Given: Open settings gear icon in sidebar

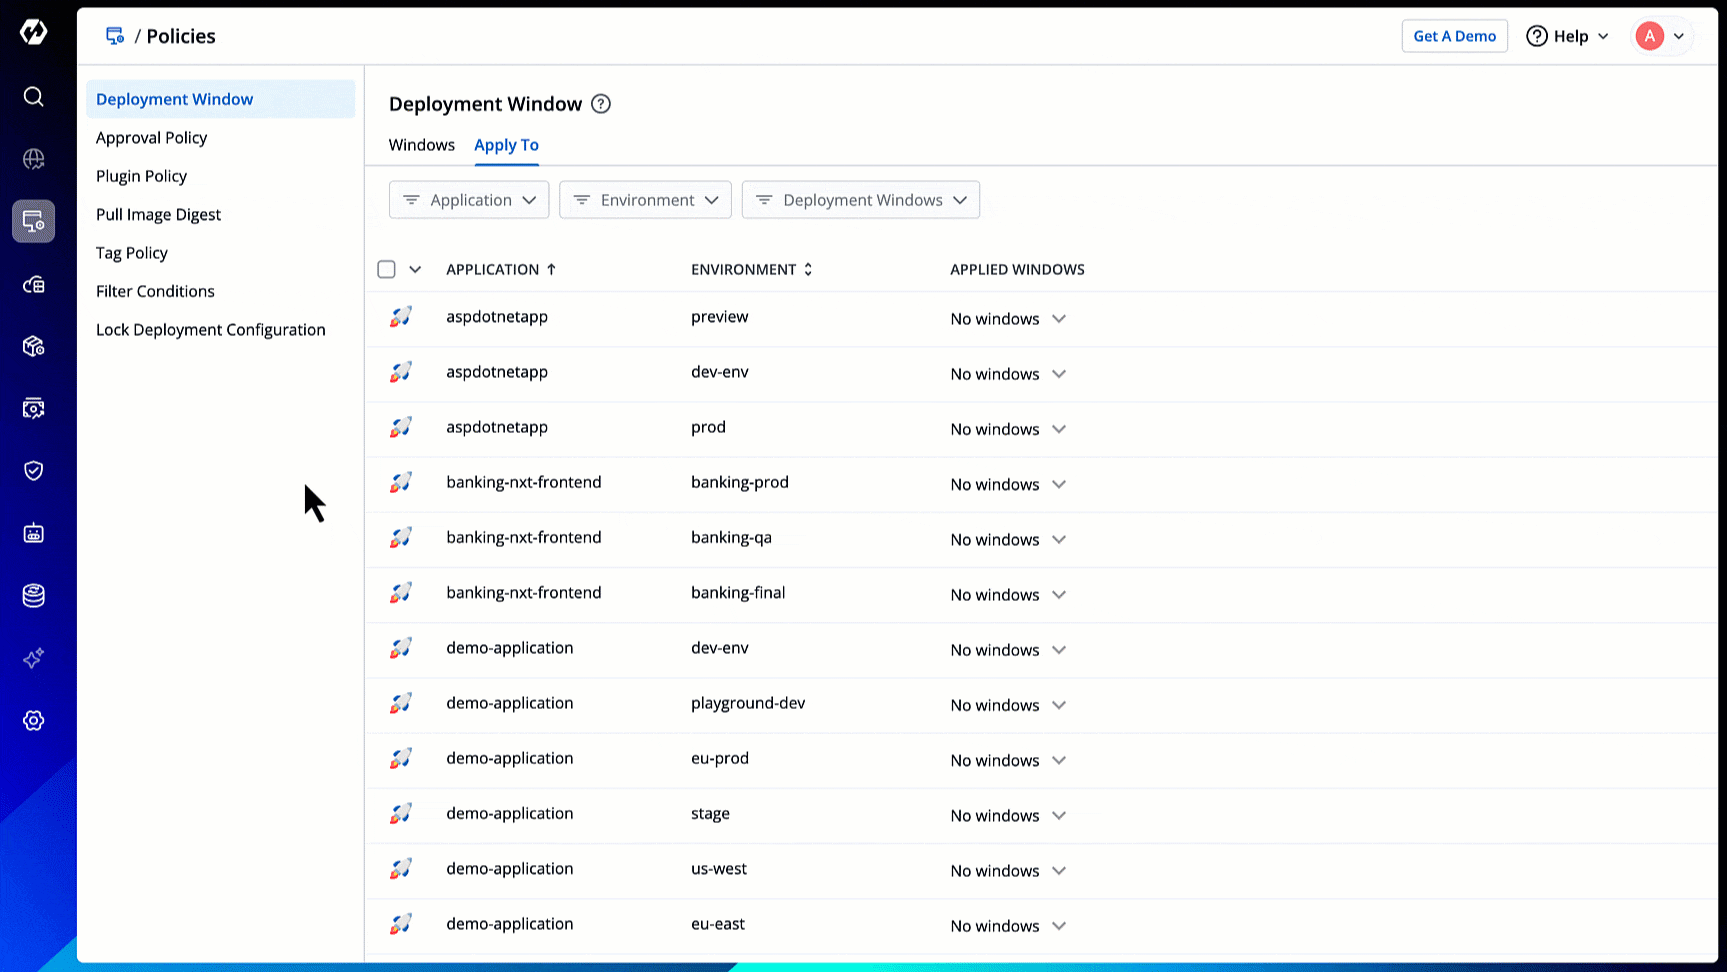Looking at the screenshot, I should click(x=33, y=721).
